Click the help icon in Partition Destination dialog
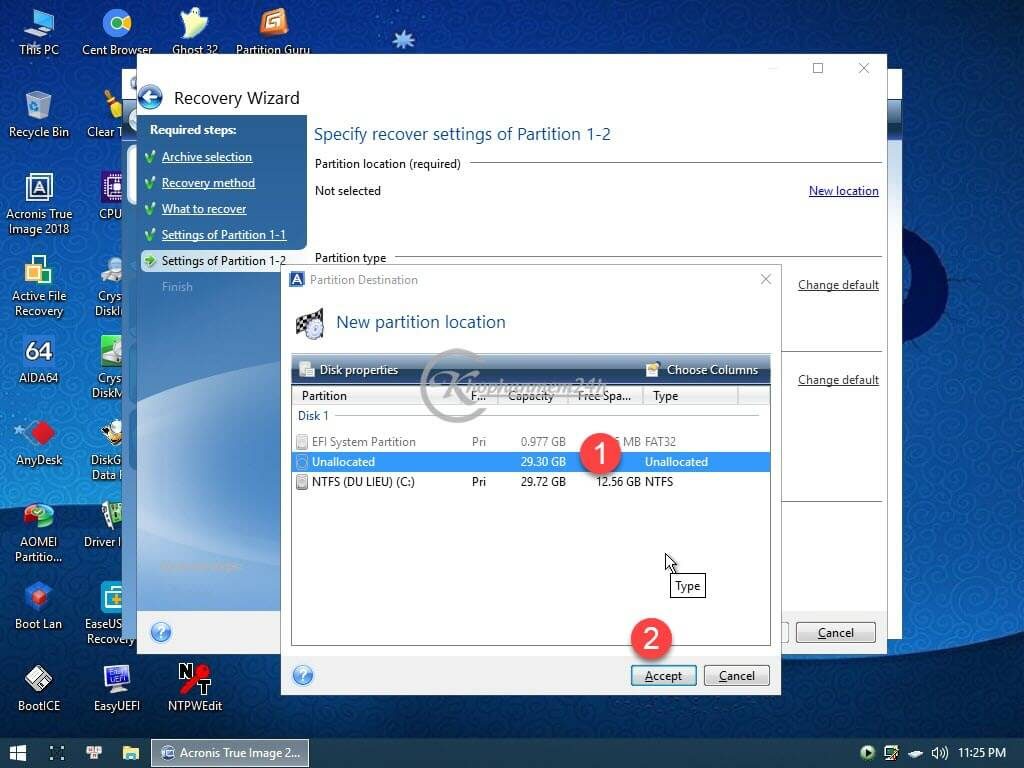1024x768 pixels. tap(303, 675)
